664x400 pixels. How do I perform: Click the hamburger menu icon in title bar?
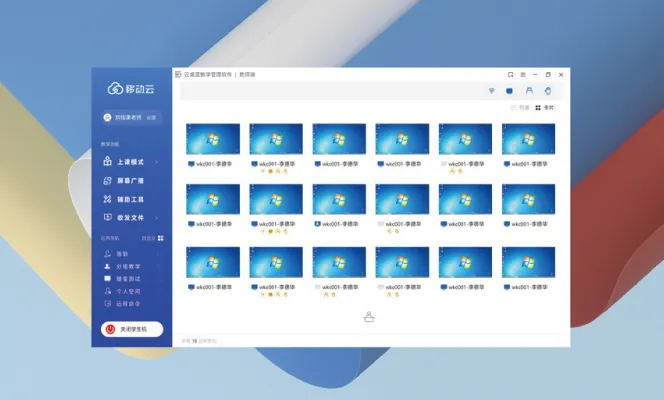522,74
